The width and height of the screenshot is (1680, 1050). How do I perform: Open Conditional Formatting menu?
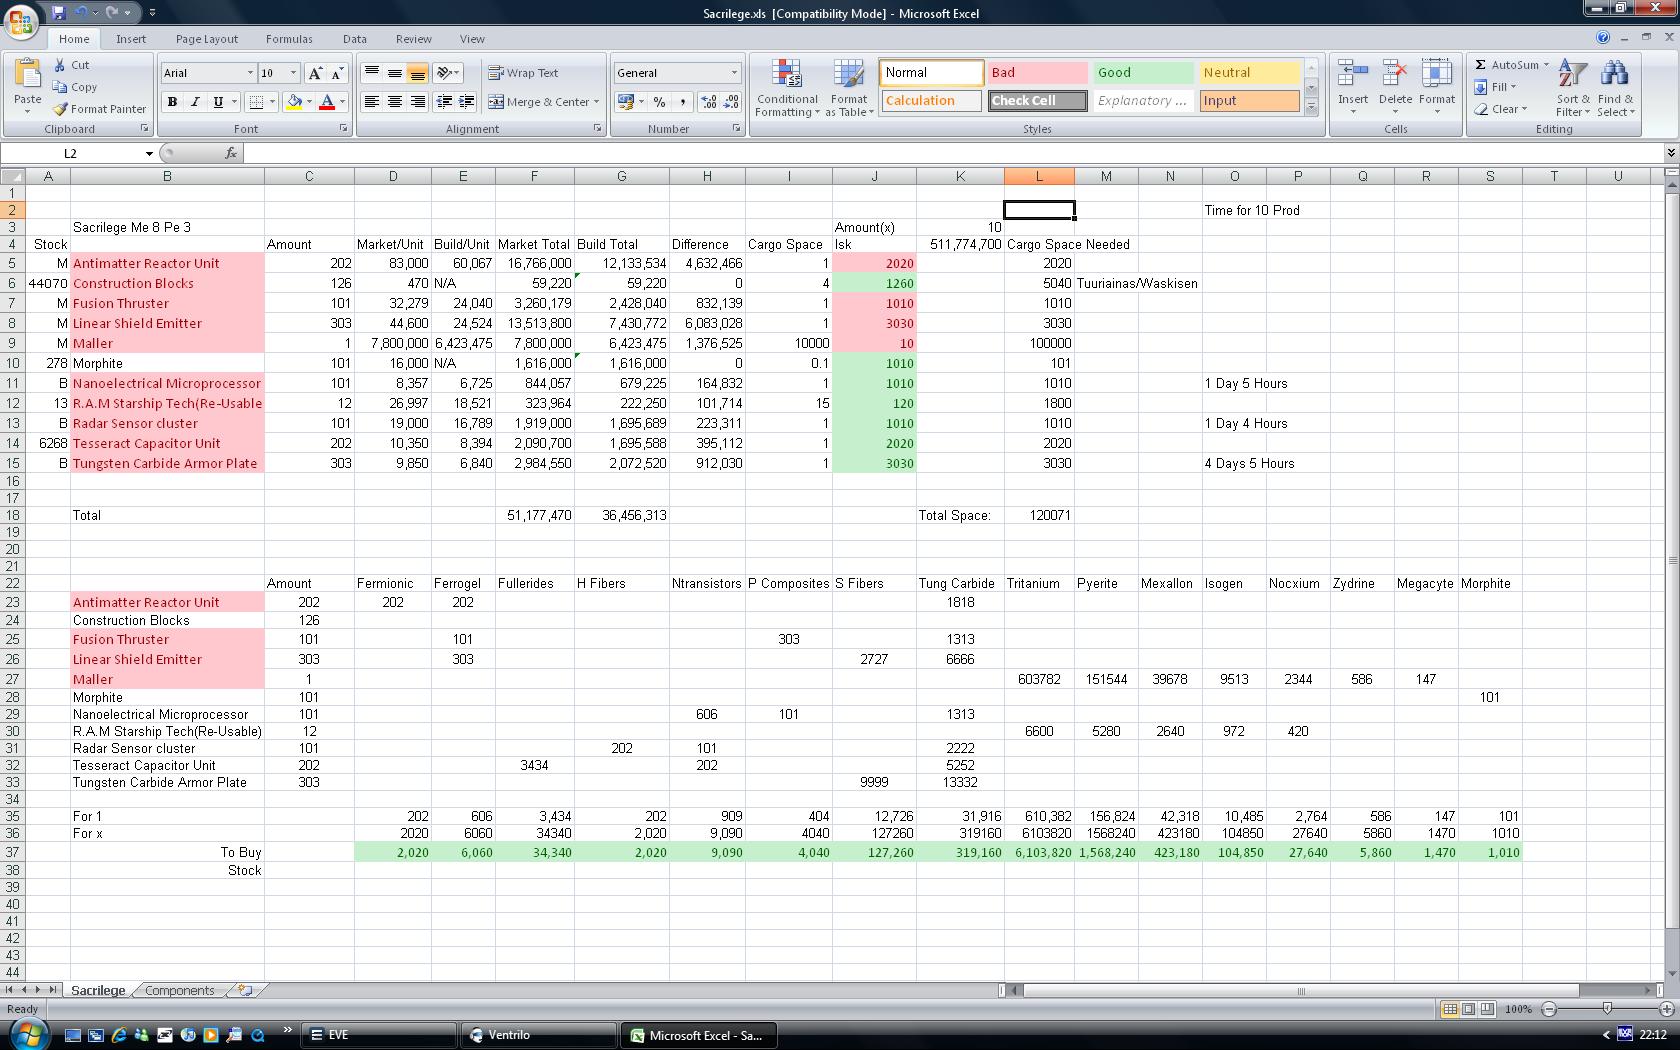pos(787,88)
